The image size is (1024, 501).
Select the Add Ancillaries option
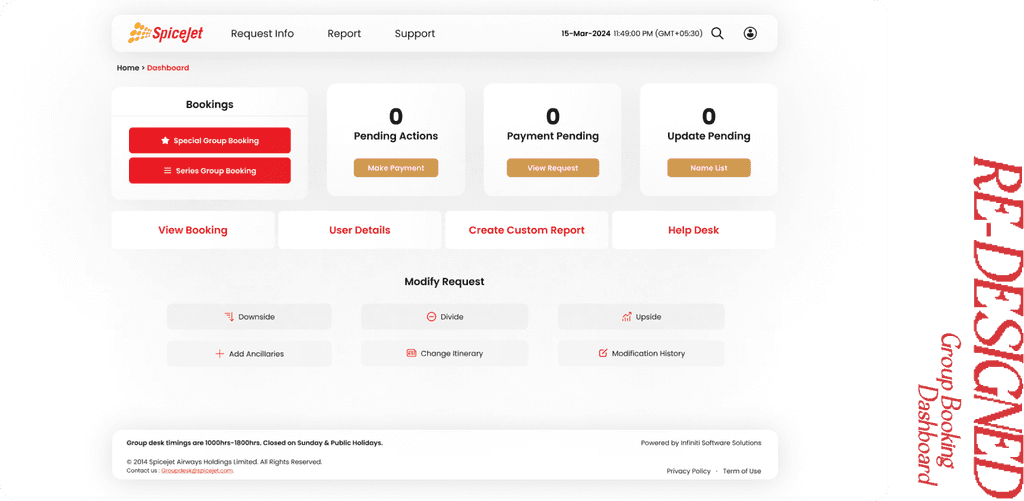(x=249, y=354)
